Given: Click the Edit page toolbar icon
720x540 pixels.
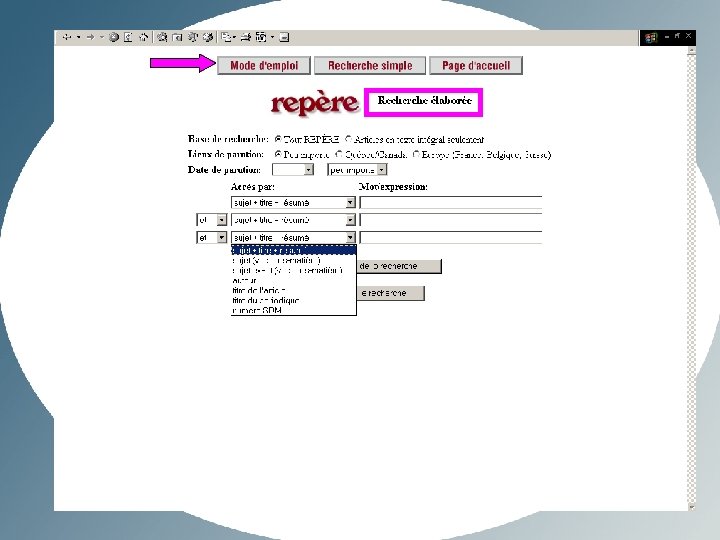Looking at the screenshot, I should (x=261, y=37).
